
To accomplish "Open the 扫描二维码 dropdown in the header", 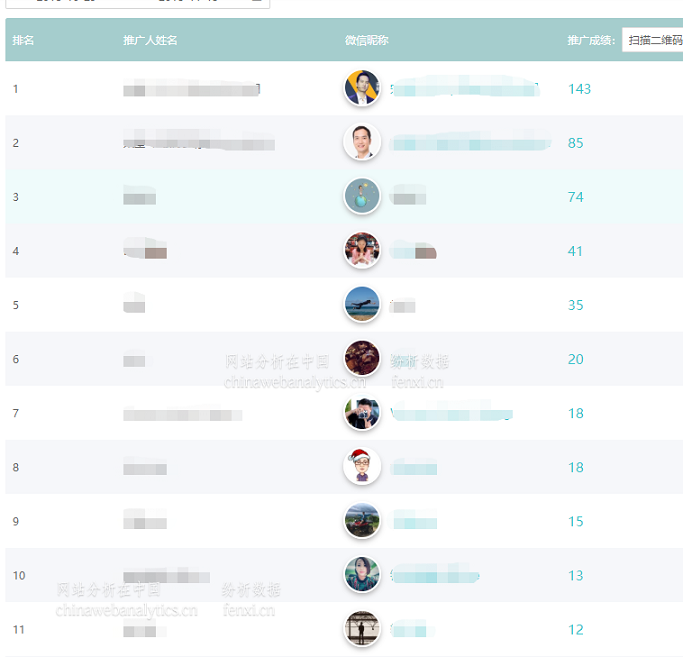I will coord(653,41).
